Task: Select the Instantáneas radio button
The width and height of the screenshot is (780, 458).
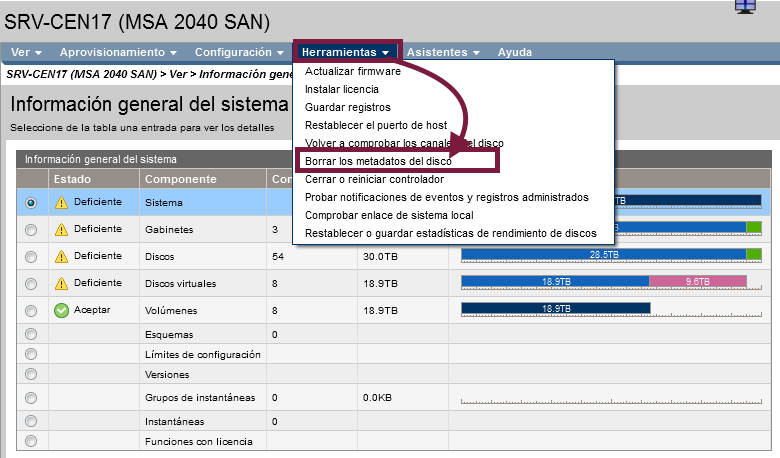Action: (x=31, y=421)
